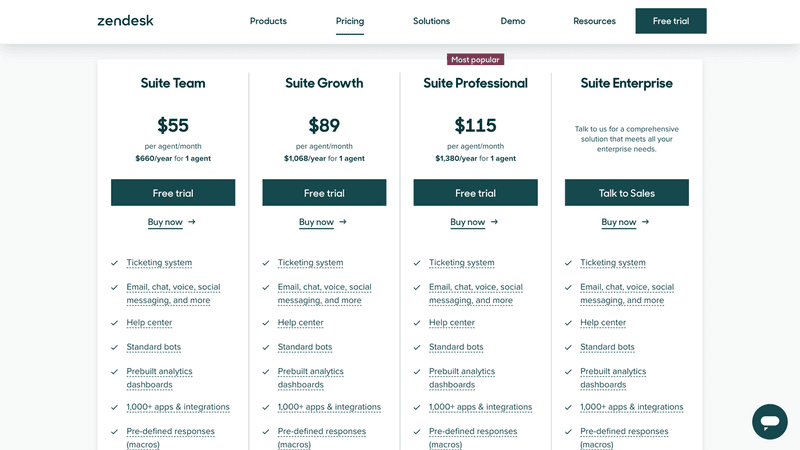Click Talk to Sales for Enterprise
This screenshot has height=450, width=800.
pyautogui.click(x=627, y=193)
